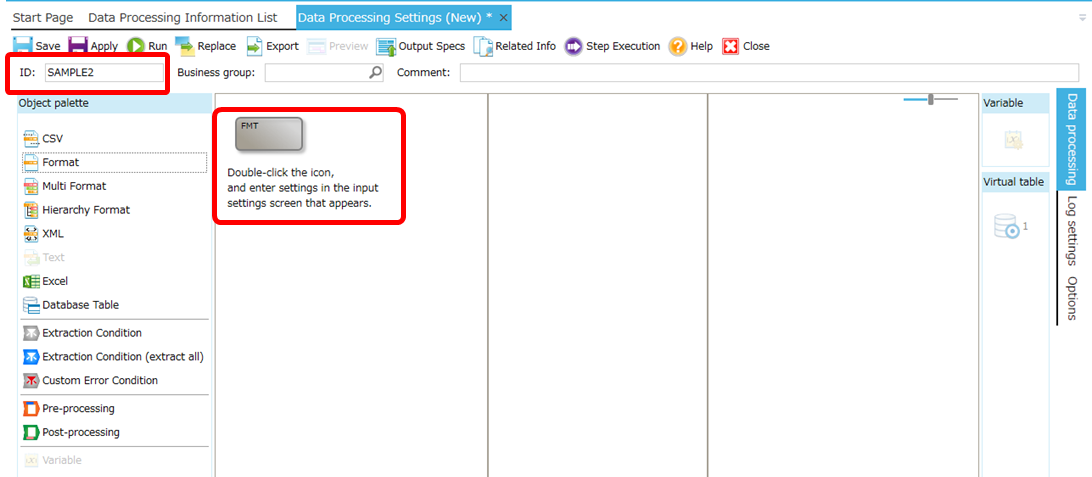Open Output Specs from the toolbar

[x=420, y=46]
